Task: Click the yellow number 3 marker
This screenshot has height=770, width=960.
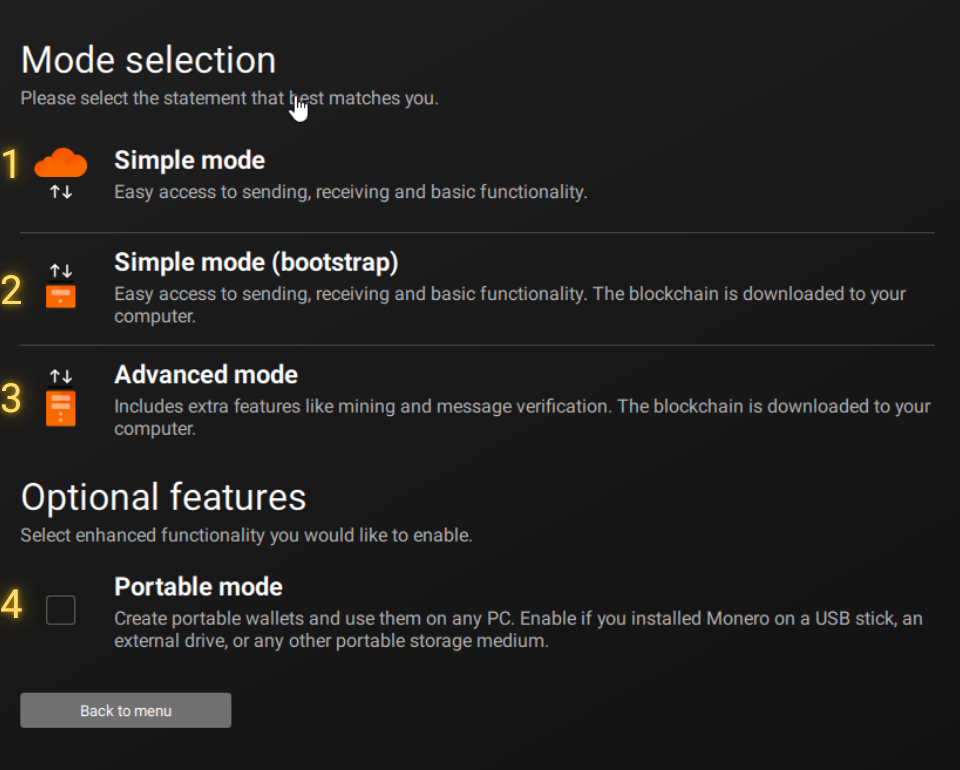Action: point(11,399)
